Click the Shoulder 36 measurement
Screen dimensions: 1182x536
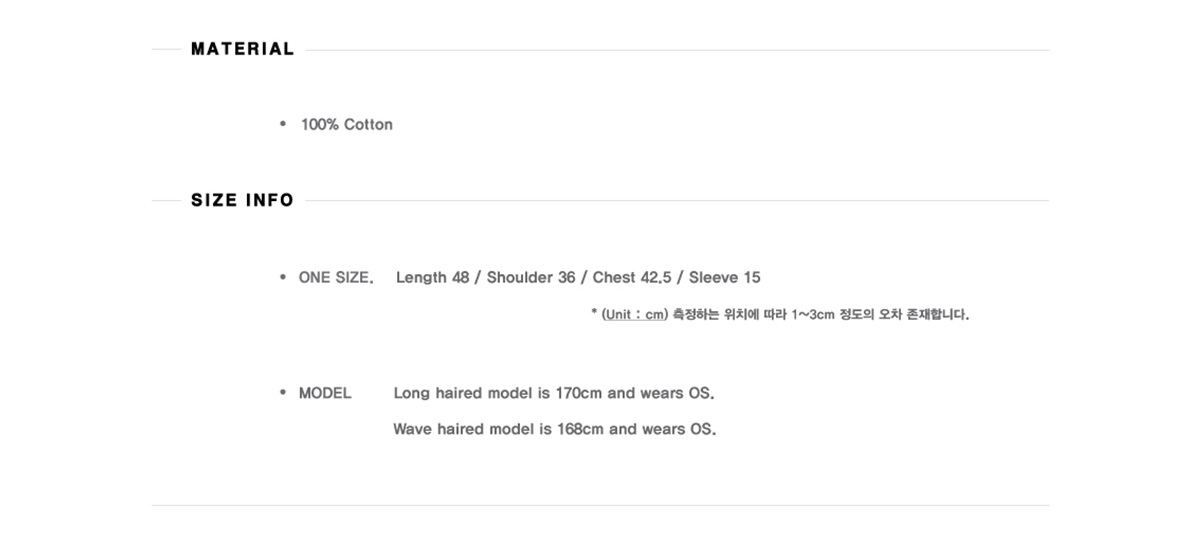531,277
